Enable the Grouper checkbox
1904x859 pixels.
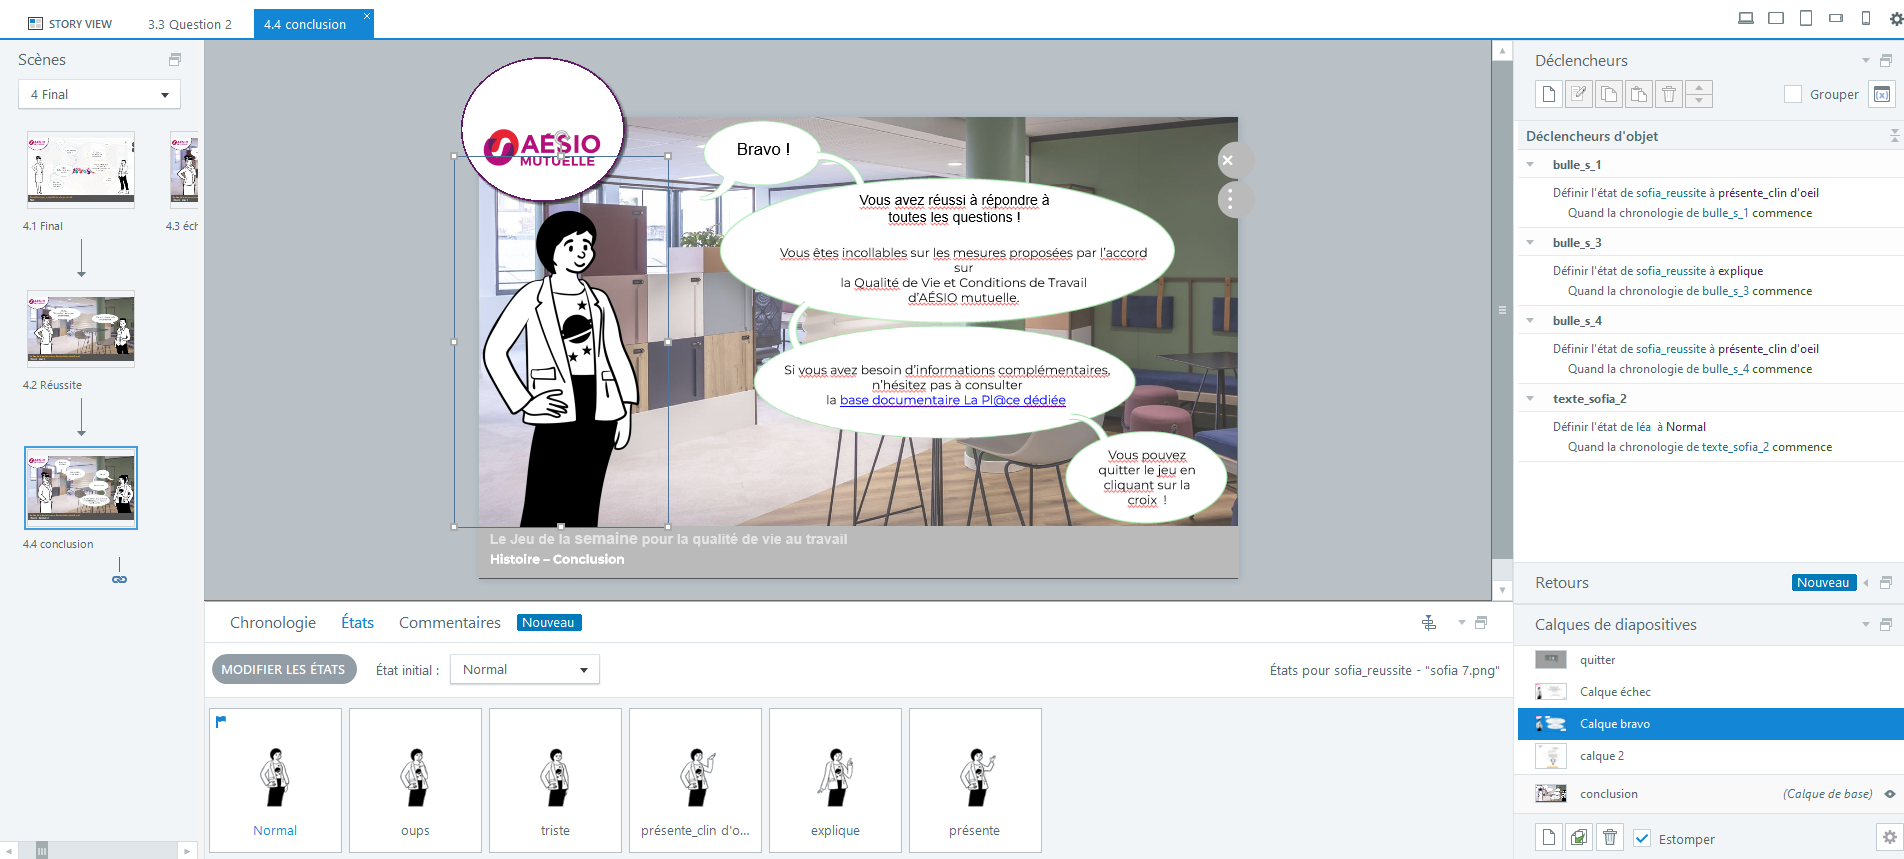pos(1793,94)
